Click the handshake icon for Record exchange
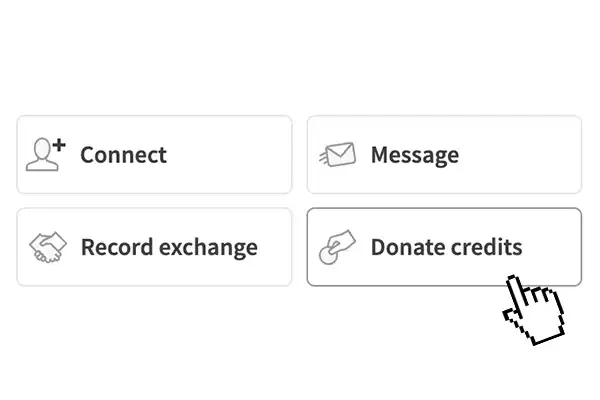This screenshot has height=400, width=600. tap(47, 247)
